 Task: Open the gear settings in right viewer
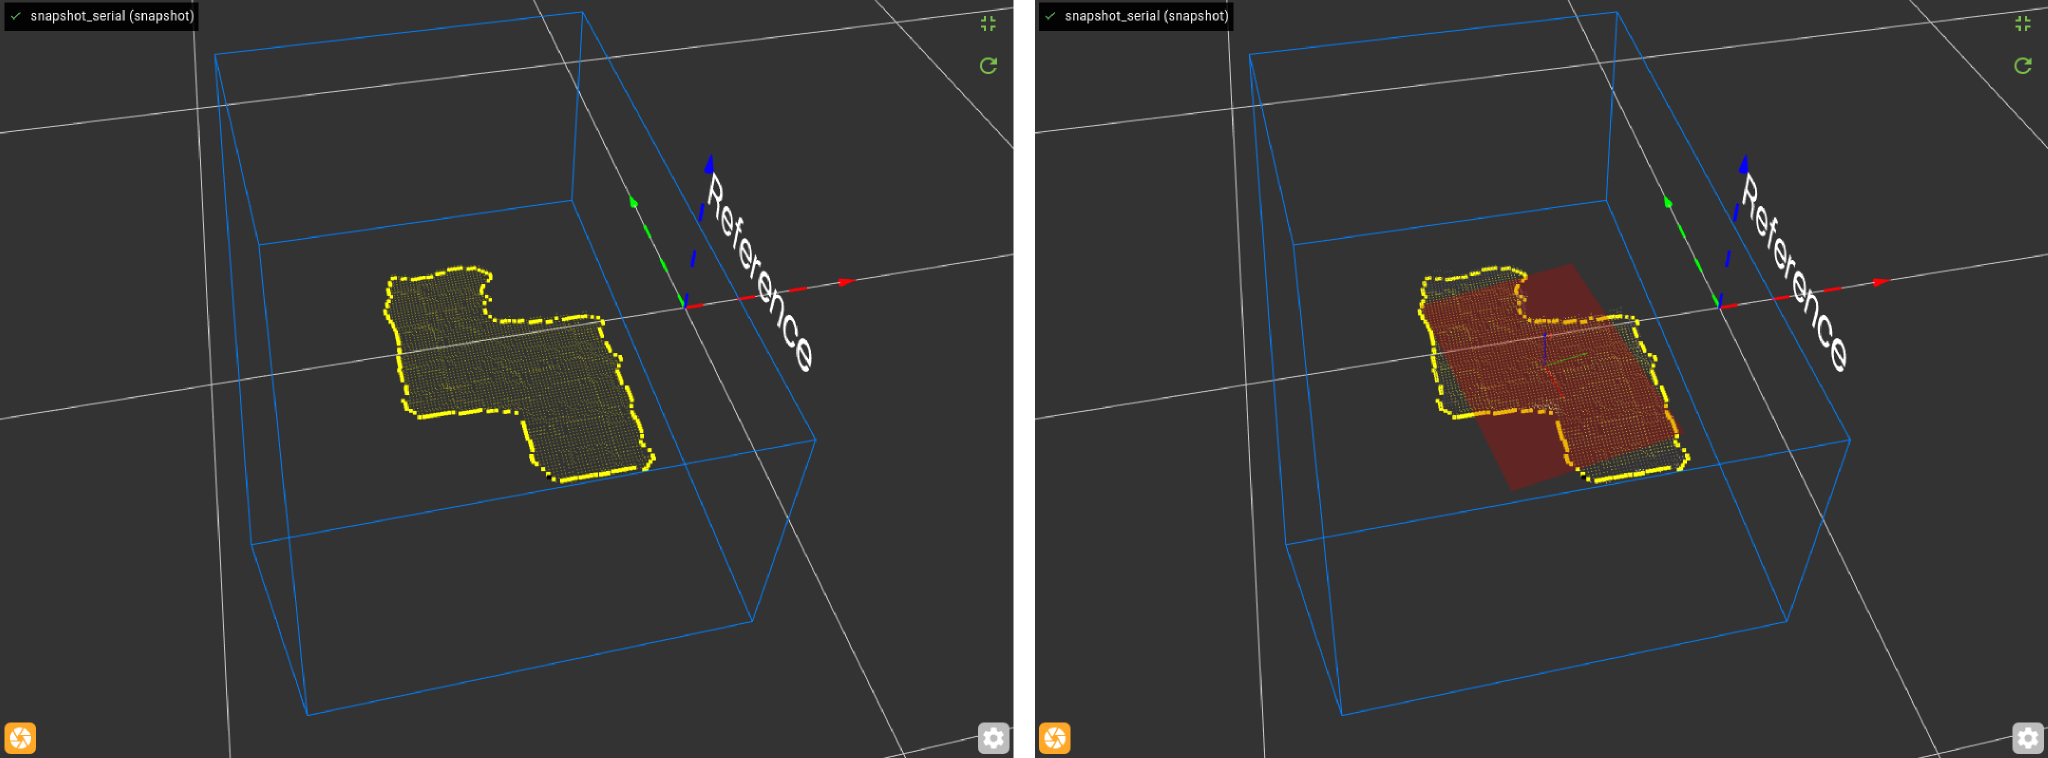tap(2028, 738)
